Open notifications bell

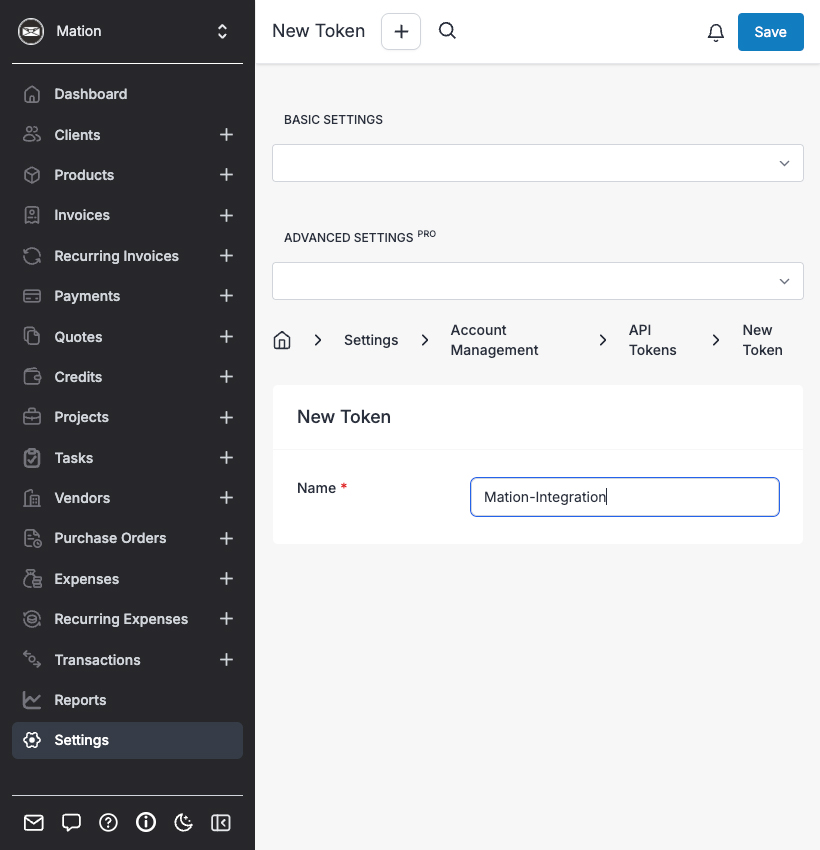pyautogui.click(x=716, y=33)
